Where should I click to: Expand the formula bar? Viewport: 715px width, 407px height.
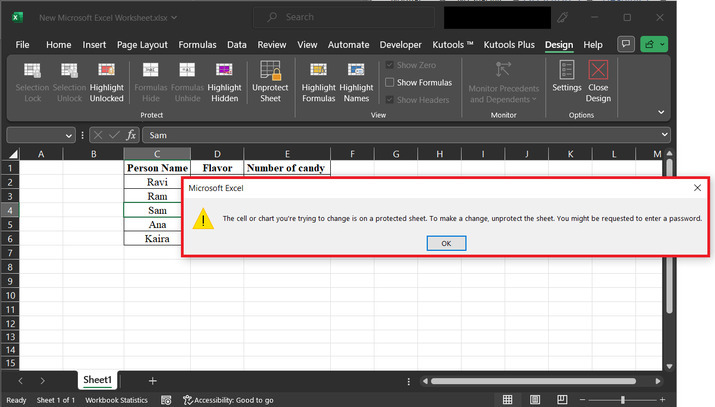(x=664, y=134)
